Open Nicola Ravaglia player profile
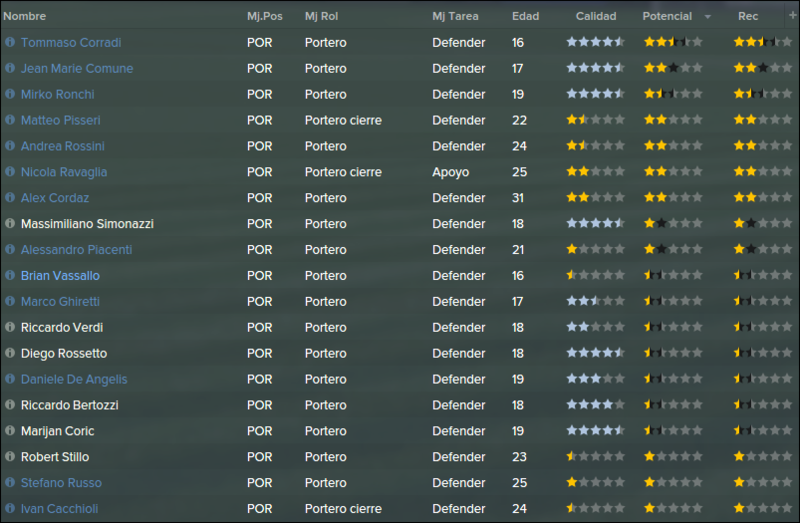The width and height of the screenshot is (800, 523). click(x=64, y=172)
